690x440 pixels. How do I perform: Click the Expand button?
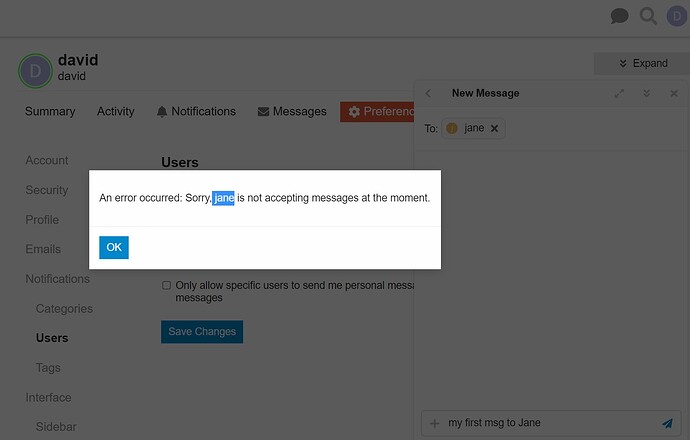click(x=643, y=63)
